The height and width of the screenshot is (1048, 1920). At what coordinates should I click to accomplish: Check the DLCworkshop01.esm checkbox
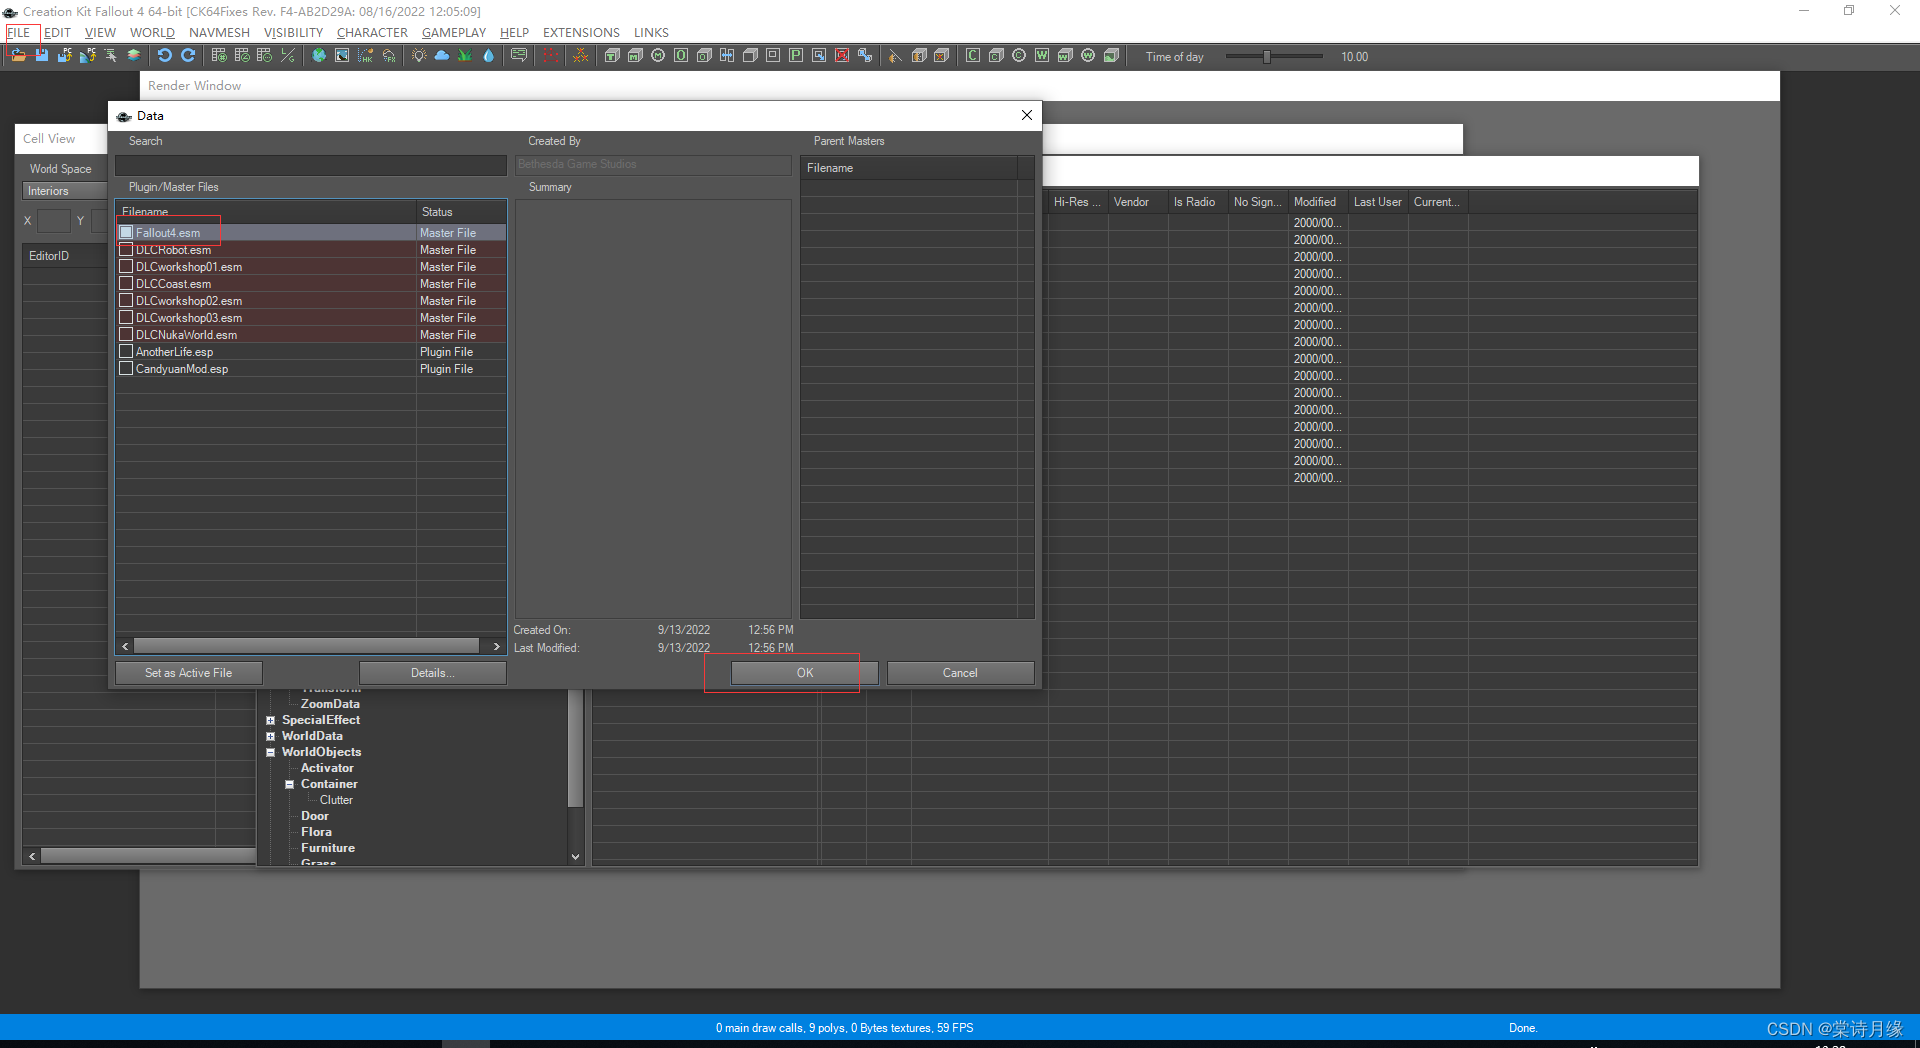pos(126,266)
